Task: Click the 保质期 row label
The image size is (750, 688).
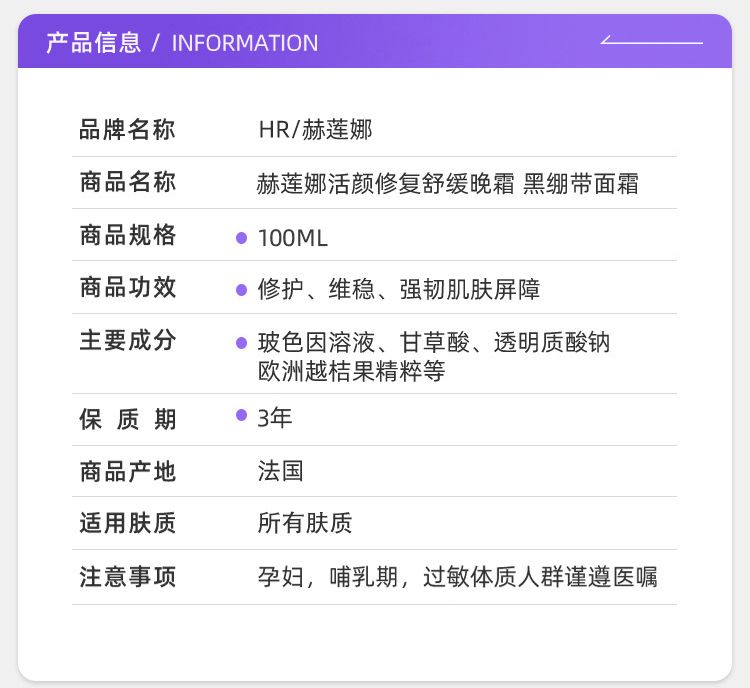Action: click(127, 420)
